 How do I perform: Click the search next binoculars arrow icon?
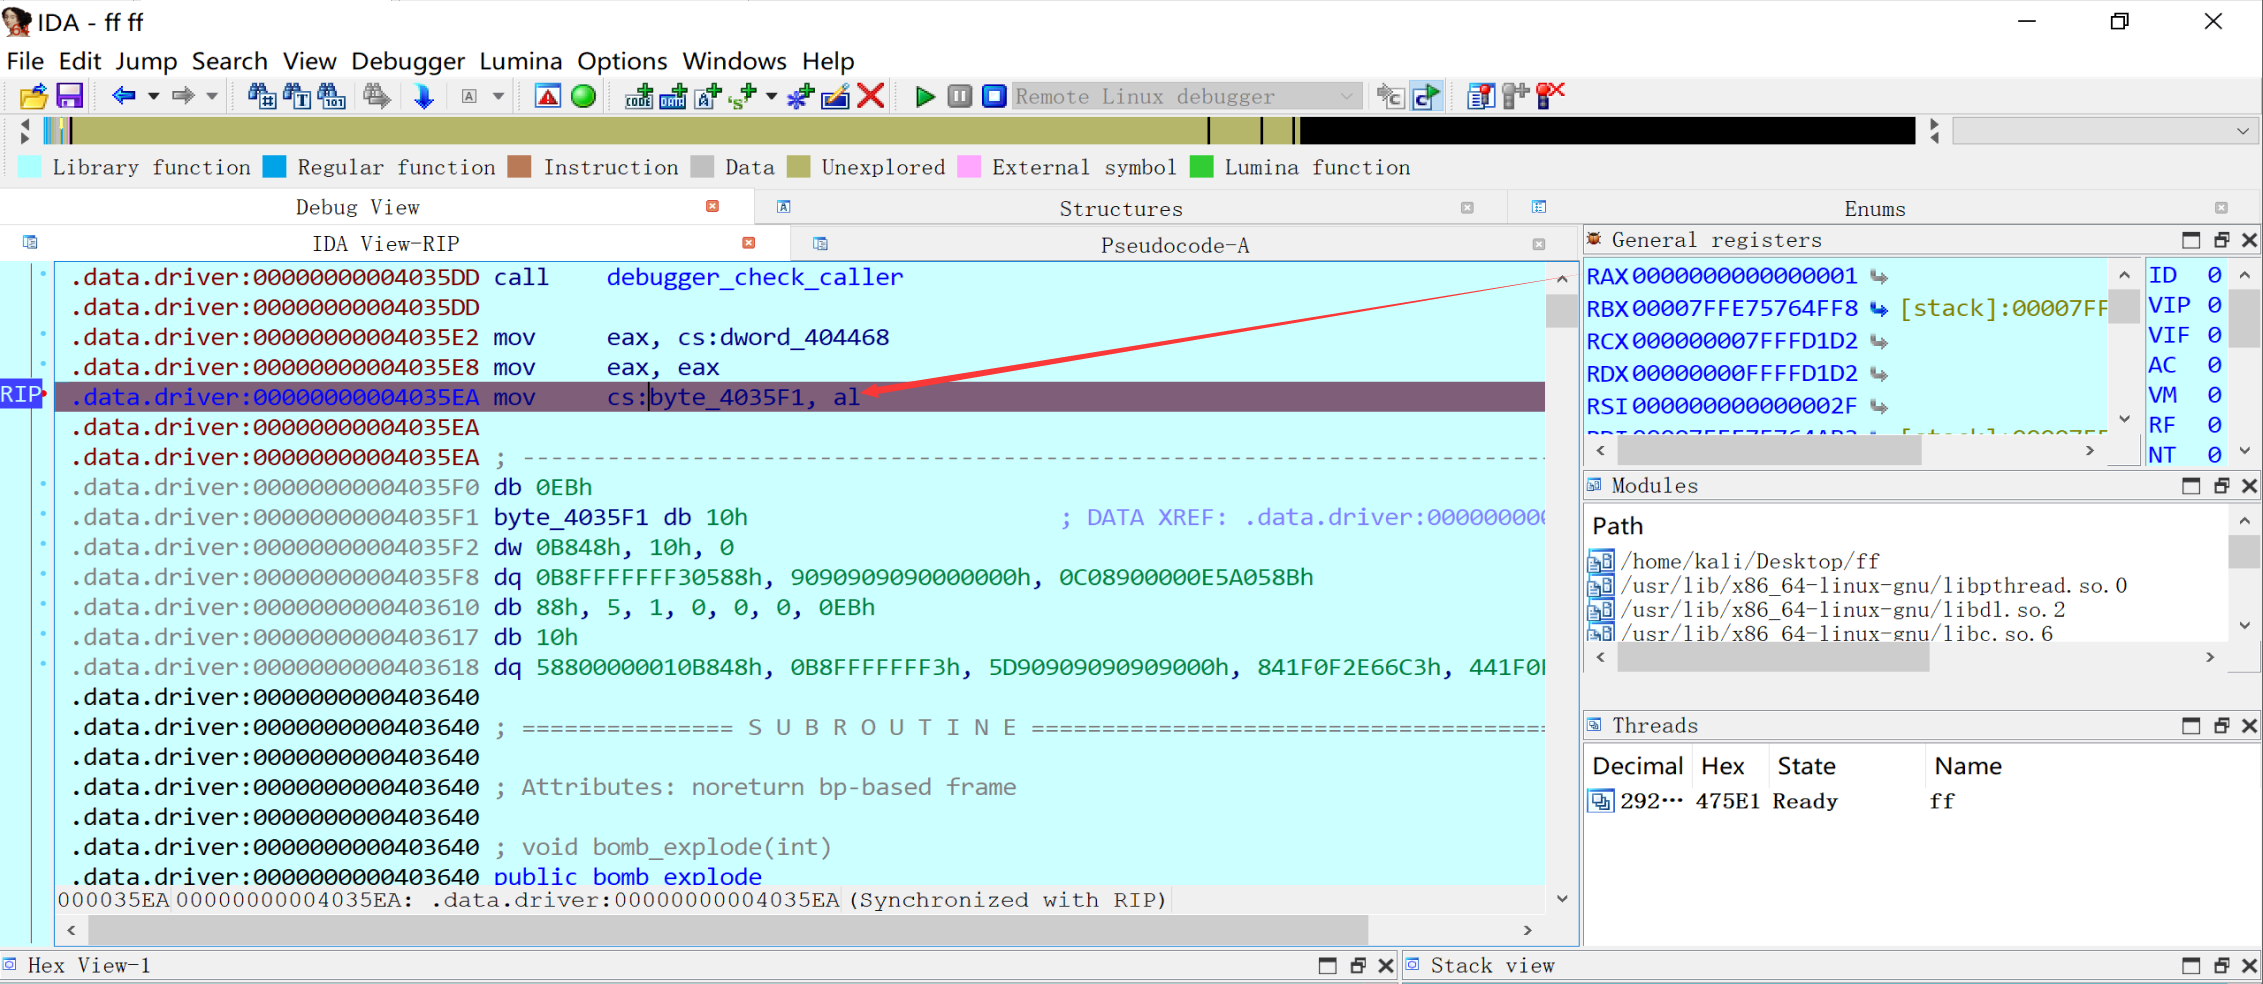pos(376,97)
